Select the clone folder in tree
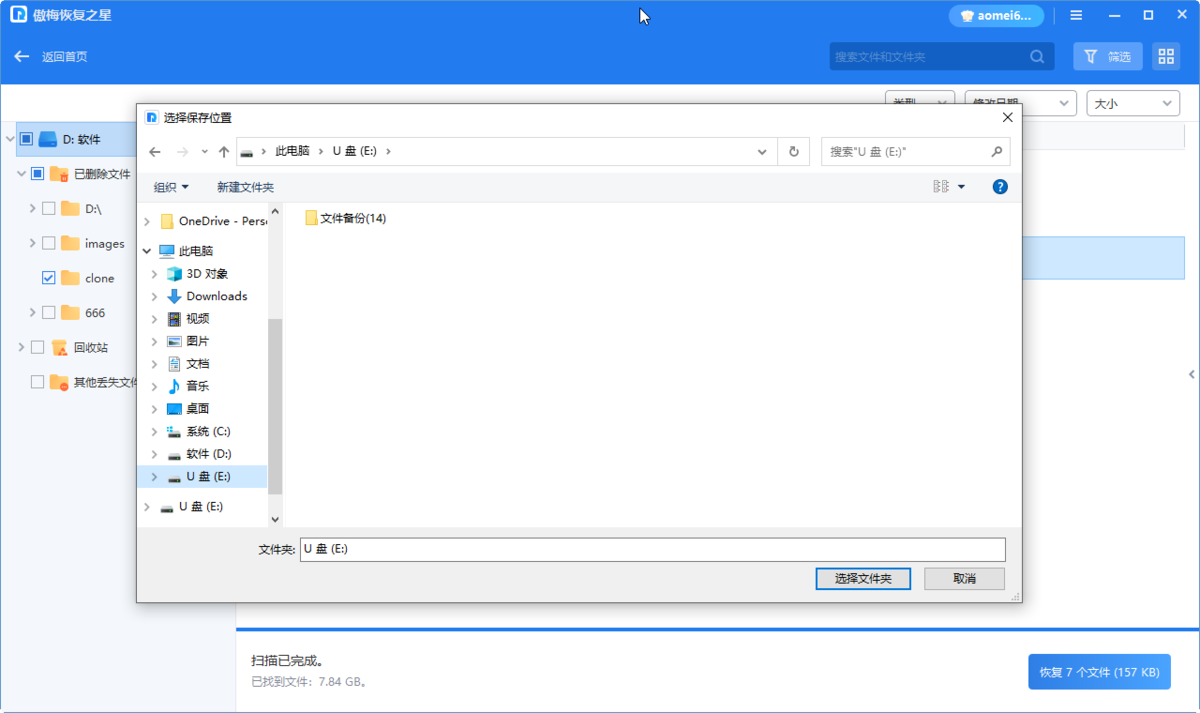Image resolution: width=1200 pixels, height=713 pixels. click(99, 278)
